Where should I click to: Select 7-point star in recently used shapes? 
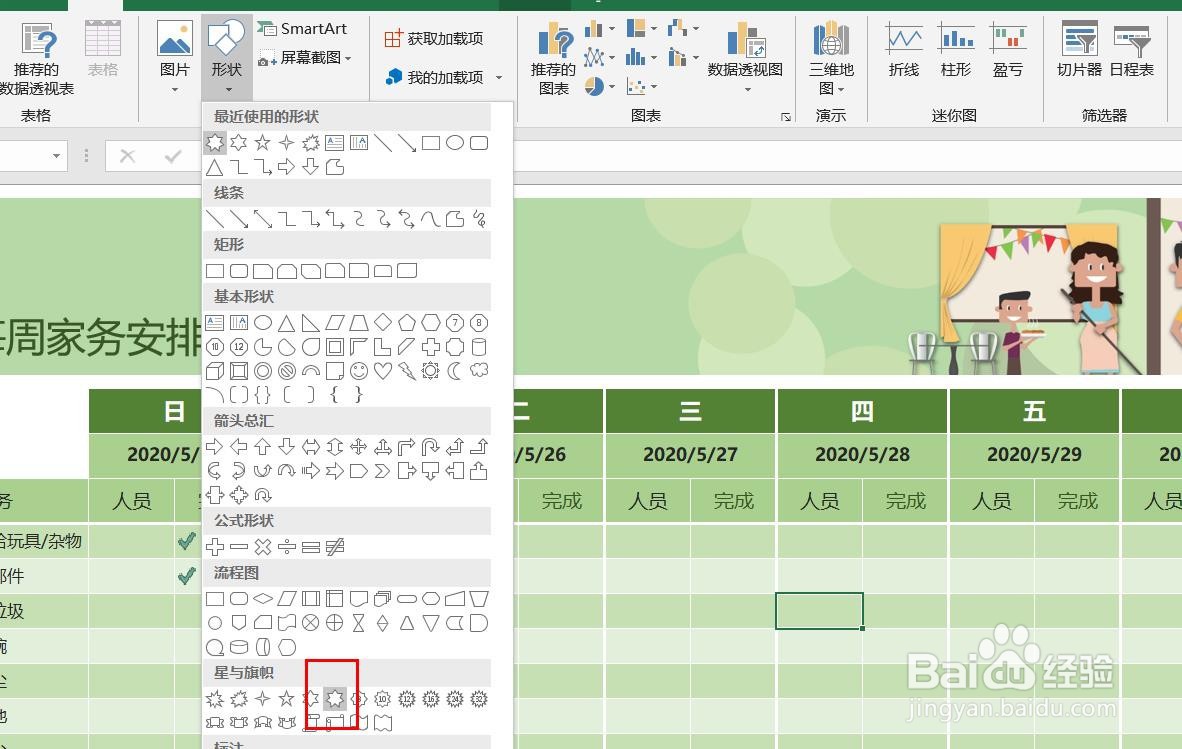[215, 142]
